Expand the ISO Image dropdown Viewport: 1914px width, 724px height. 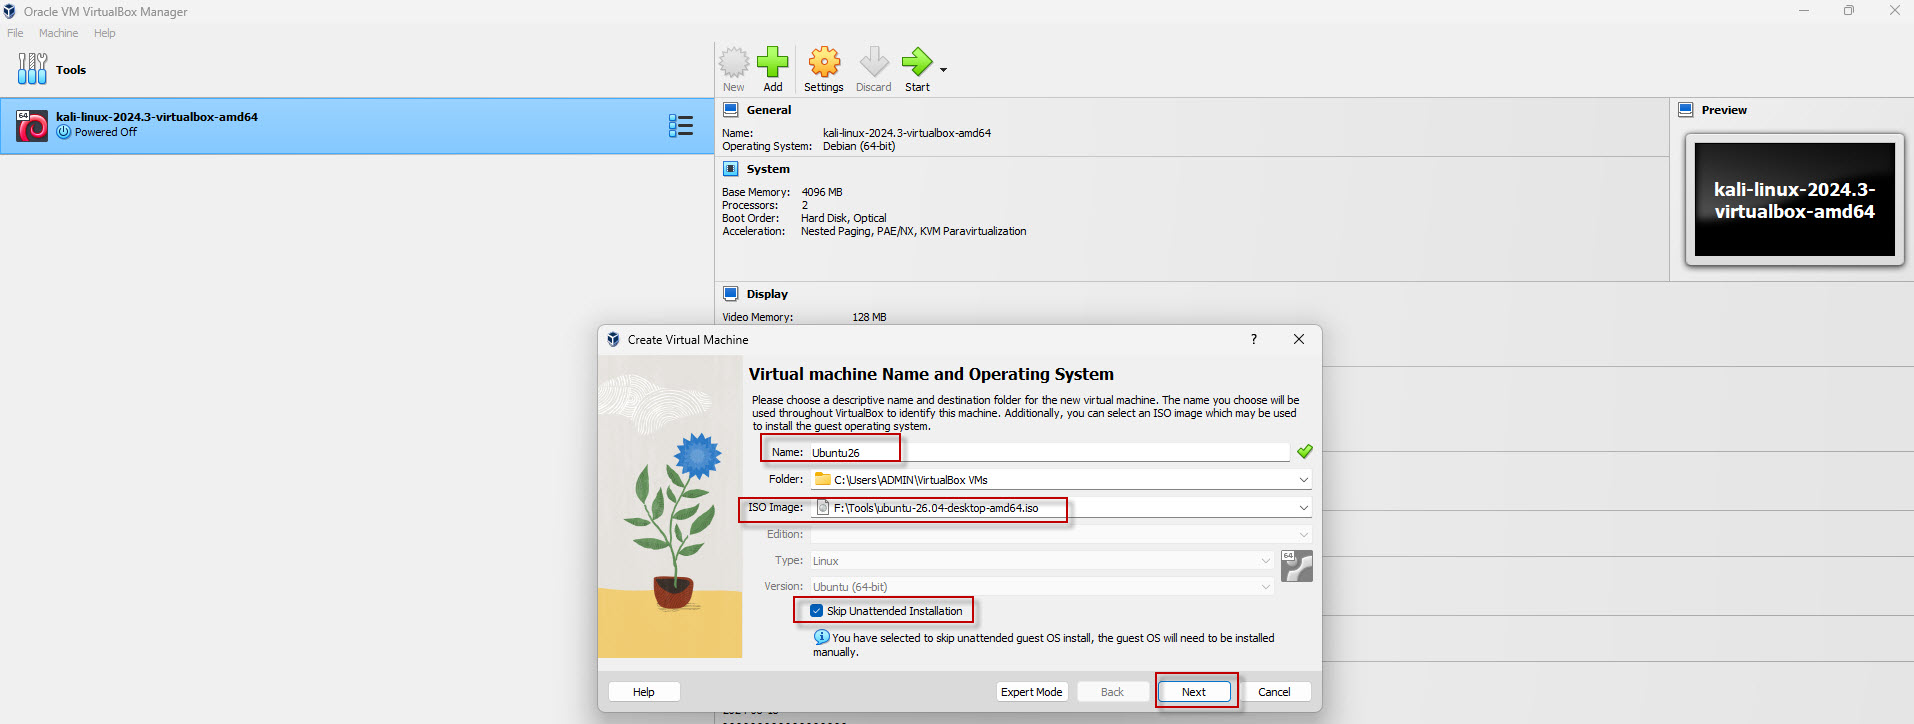click(x=1303, y=508)
